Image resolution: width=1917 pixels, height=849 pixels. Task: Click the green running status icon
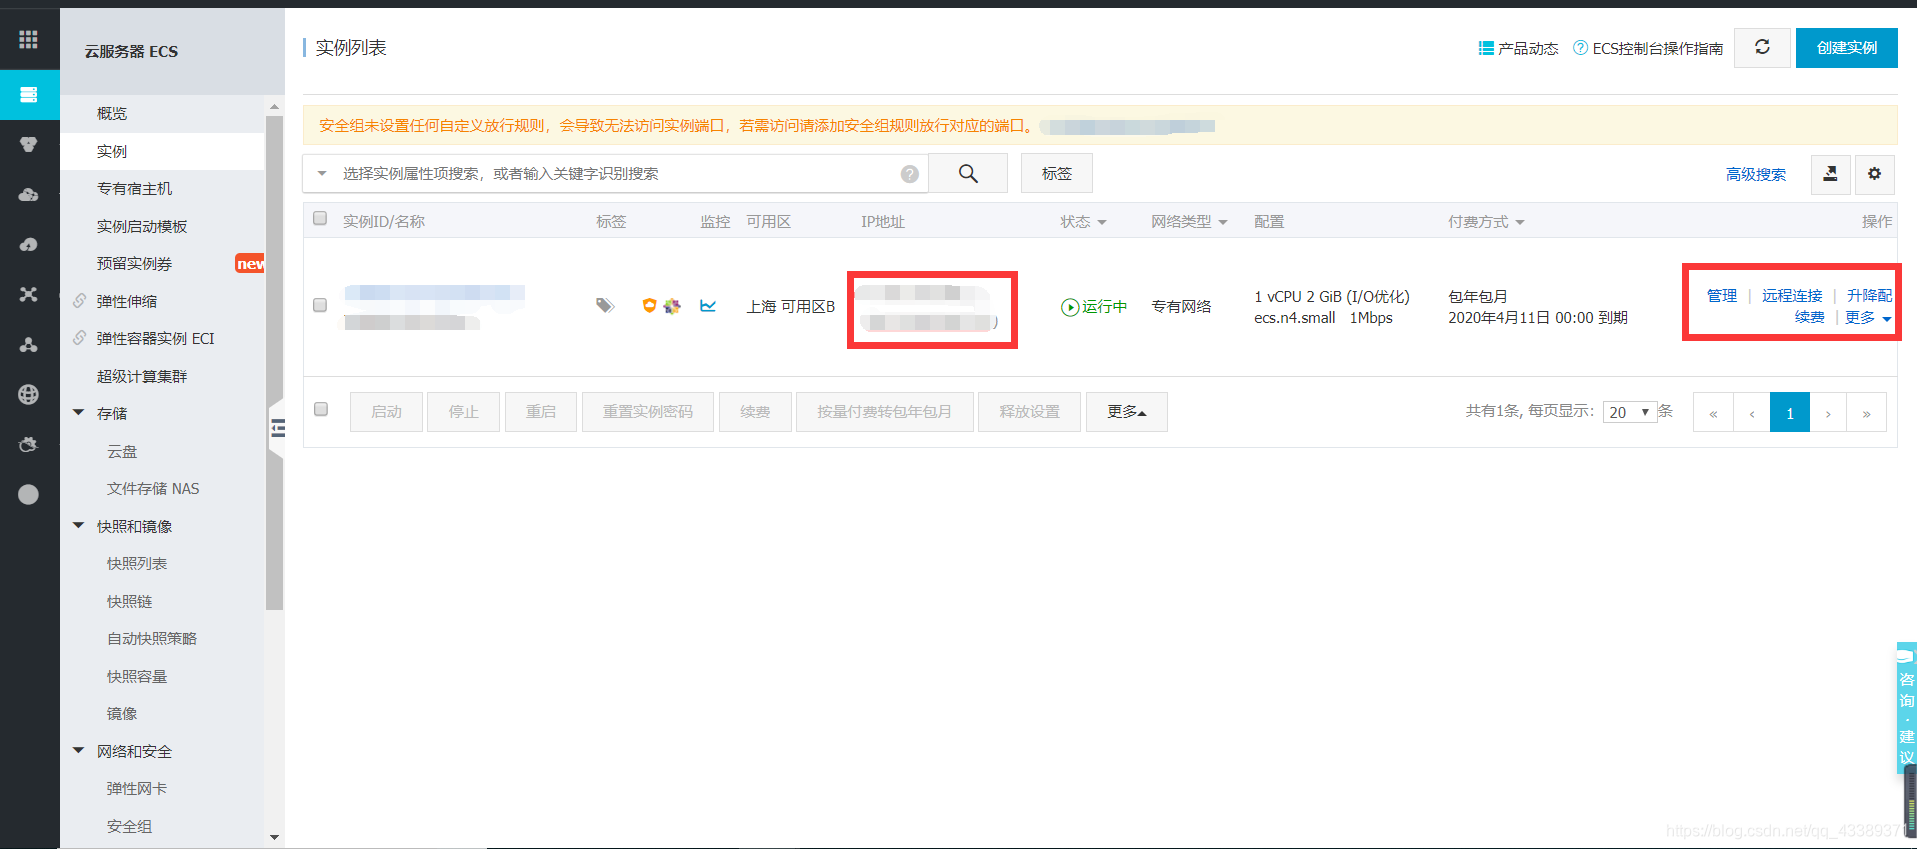tap(1070, 307)
